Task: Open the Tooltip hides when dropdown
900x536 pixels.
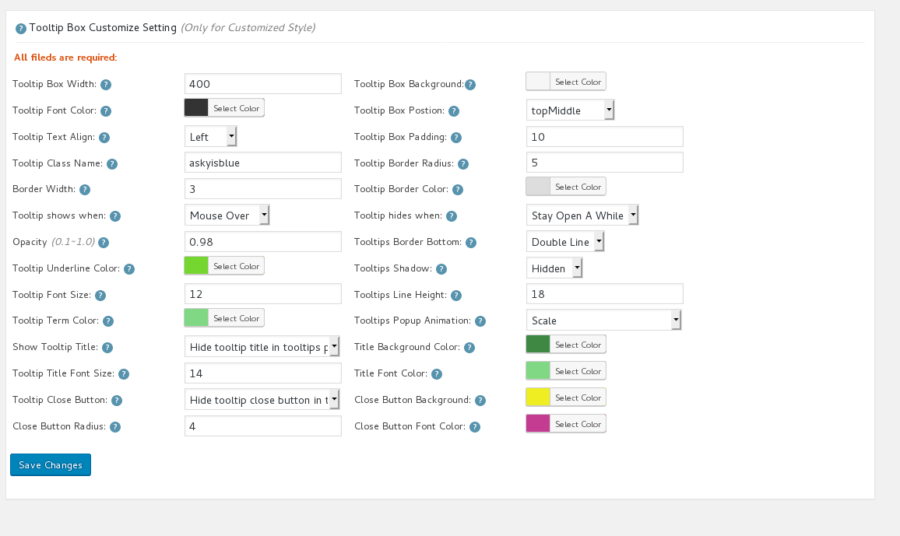Action: tap(582, 215)
